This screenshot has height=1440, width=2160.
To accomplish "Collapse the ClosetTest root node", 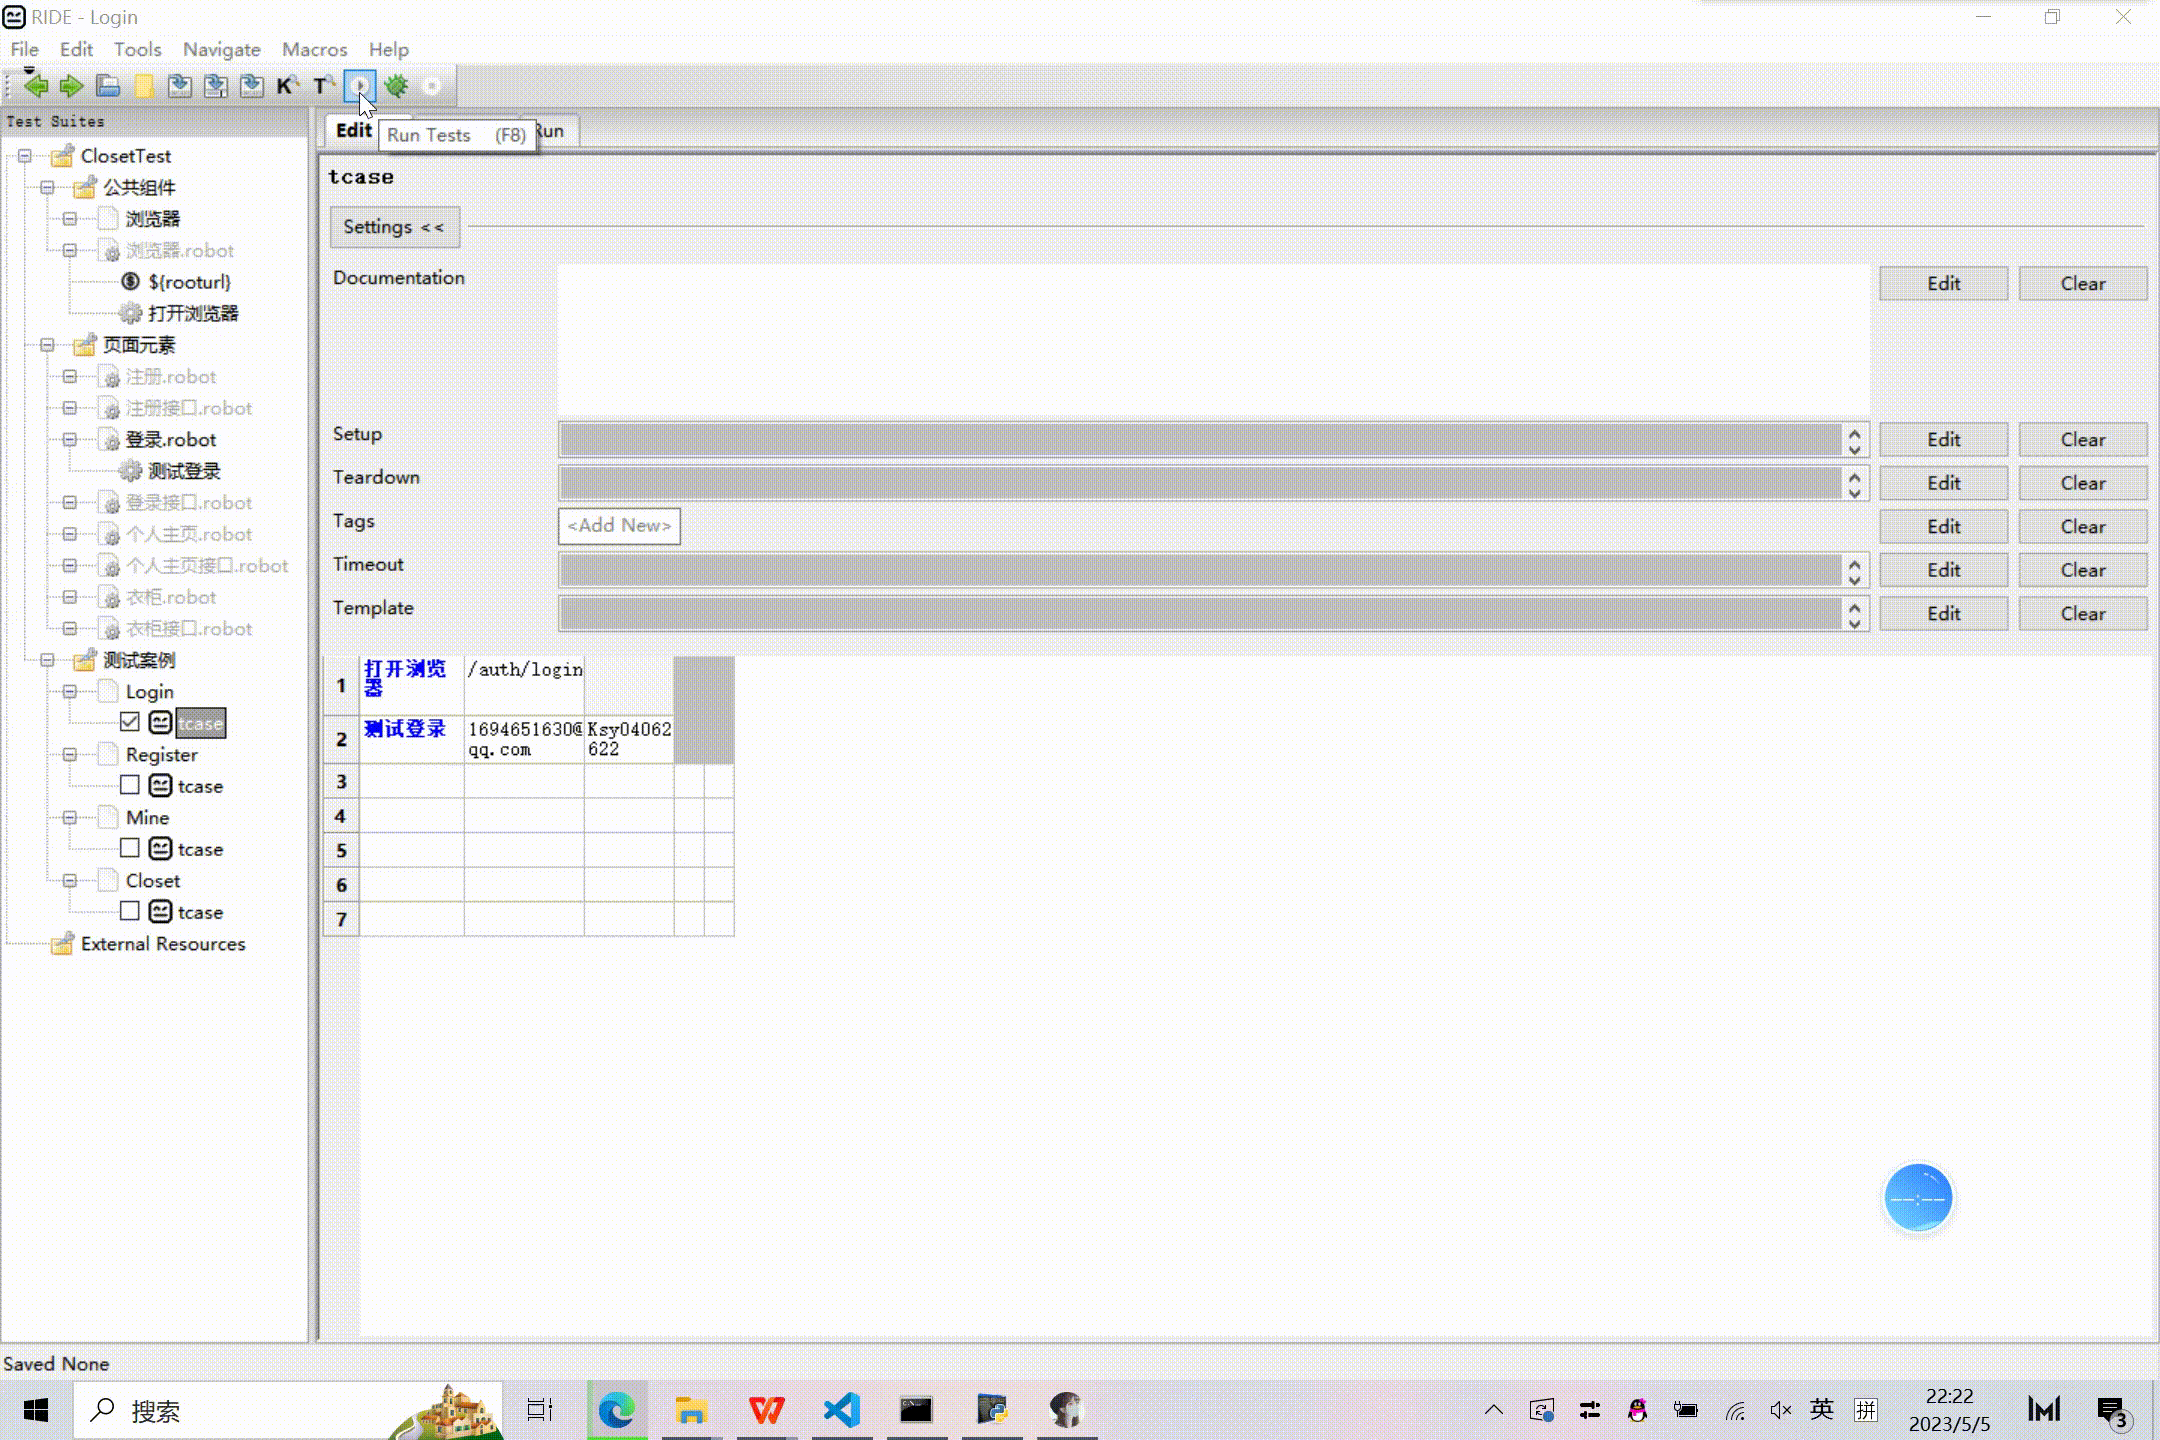I will (x=25, y=156).
